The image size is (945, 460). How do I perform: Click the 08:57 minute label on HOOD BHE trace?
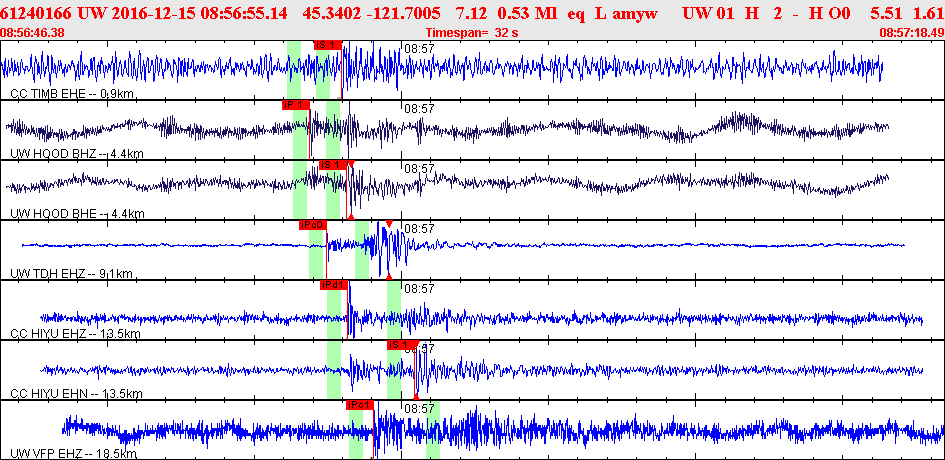[x=419, y=169]
